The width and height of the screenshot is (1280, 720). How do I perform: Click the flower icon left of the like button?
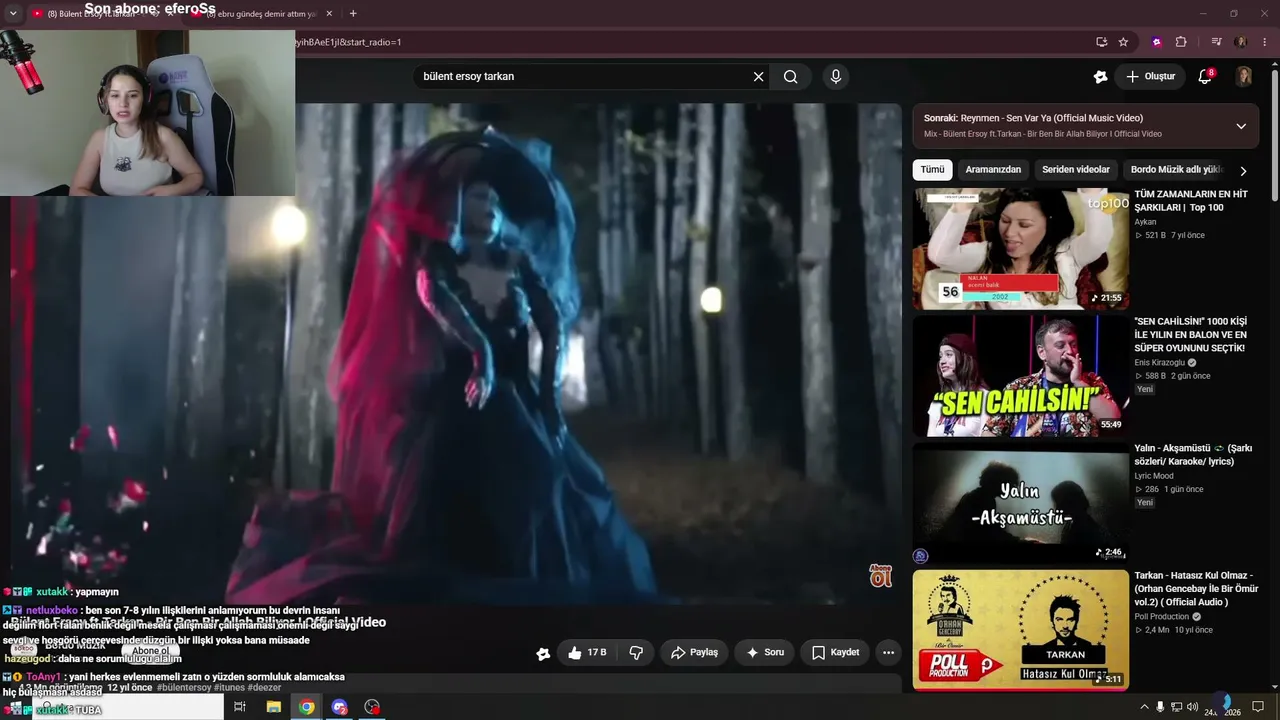[543, 653]
